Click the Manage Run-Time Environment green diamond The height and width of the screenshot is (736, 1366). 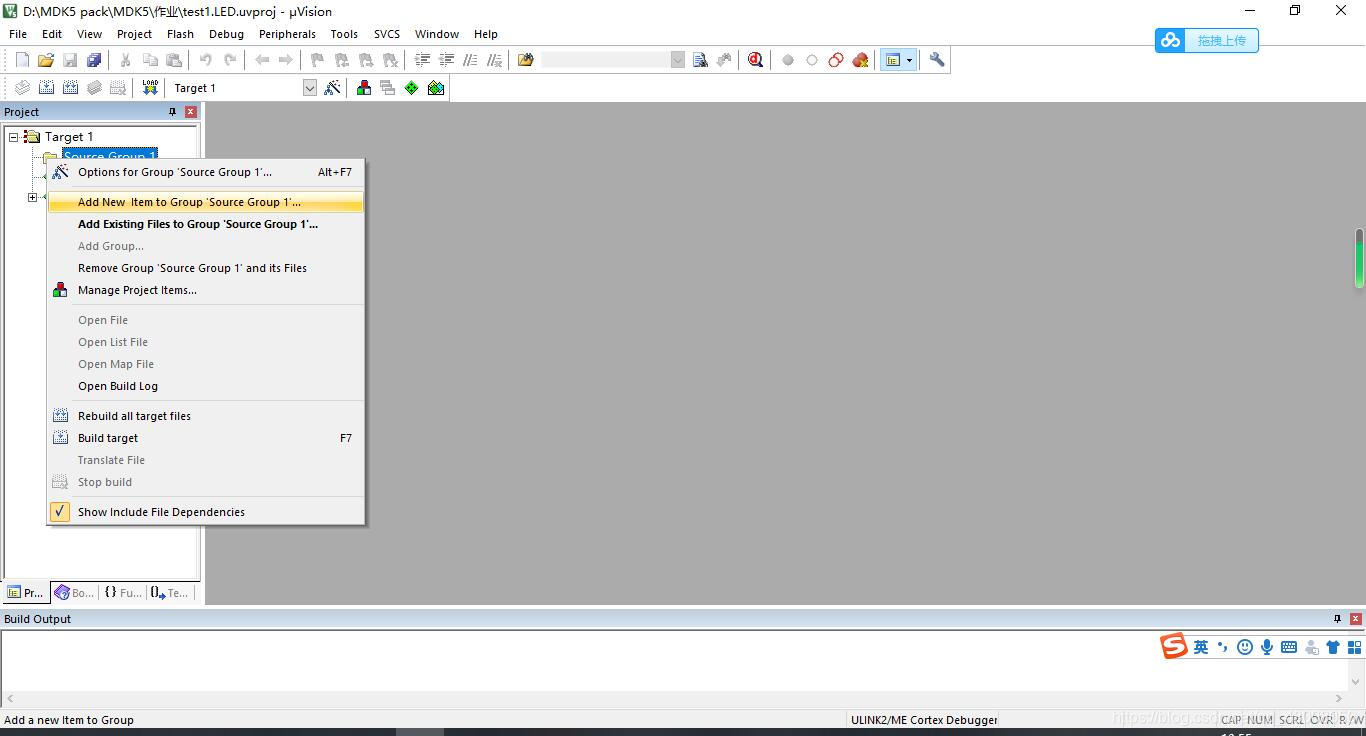(x=412, y=88)
